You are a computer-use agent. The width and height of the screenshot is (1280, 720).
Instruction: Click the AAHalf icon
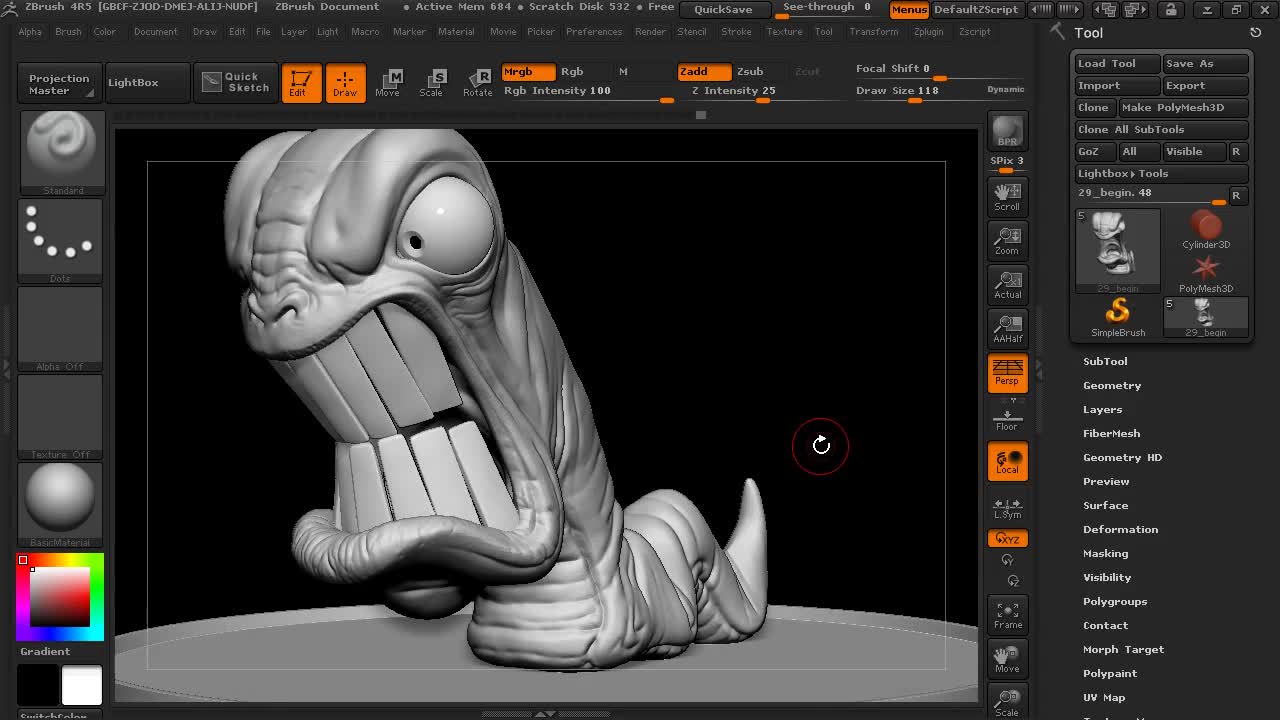tap(1007, 329)
